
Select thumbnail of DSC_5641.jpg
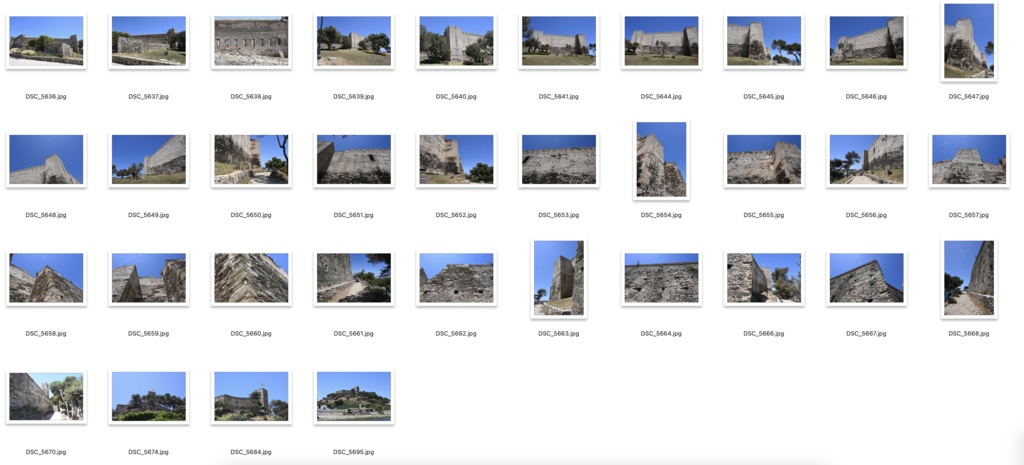pyautogui.click(x=559, y=41)
